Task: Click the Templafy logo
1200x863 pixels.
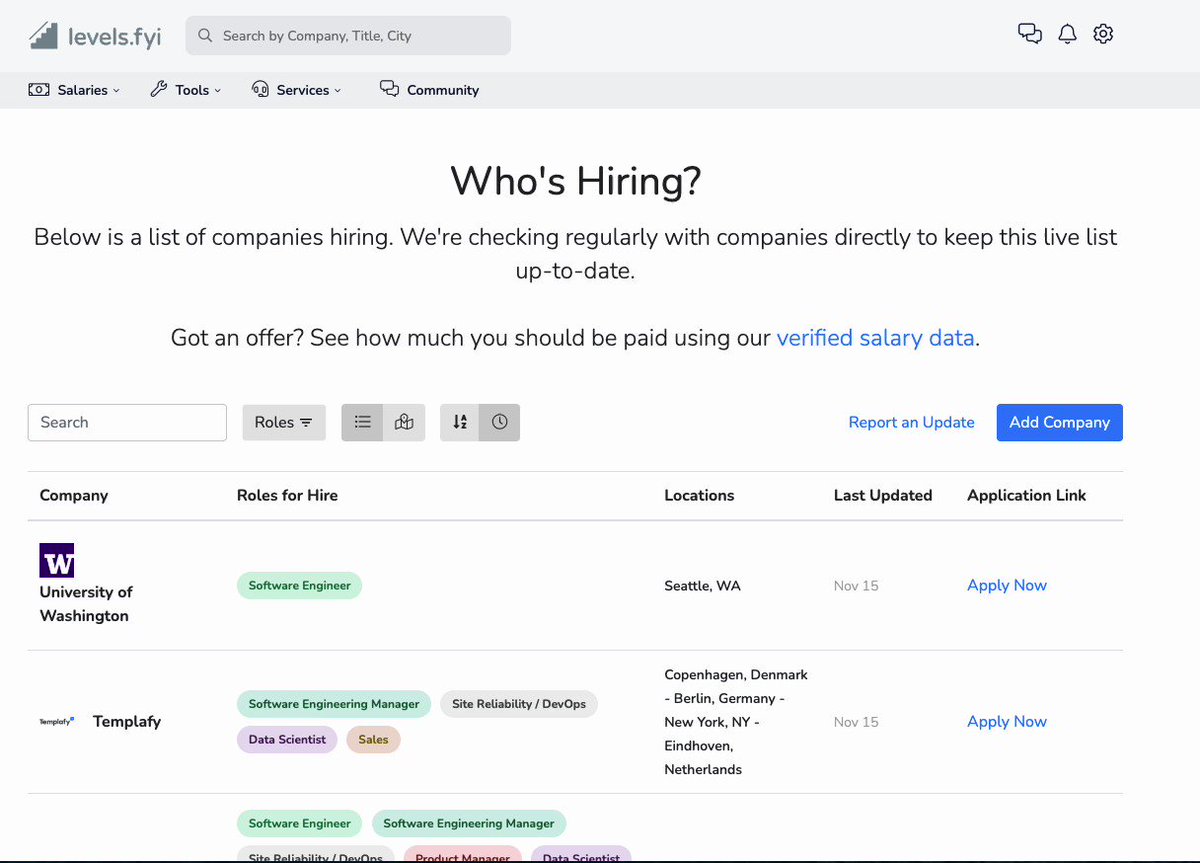Action: click(x=57, y=721)
